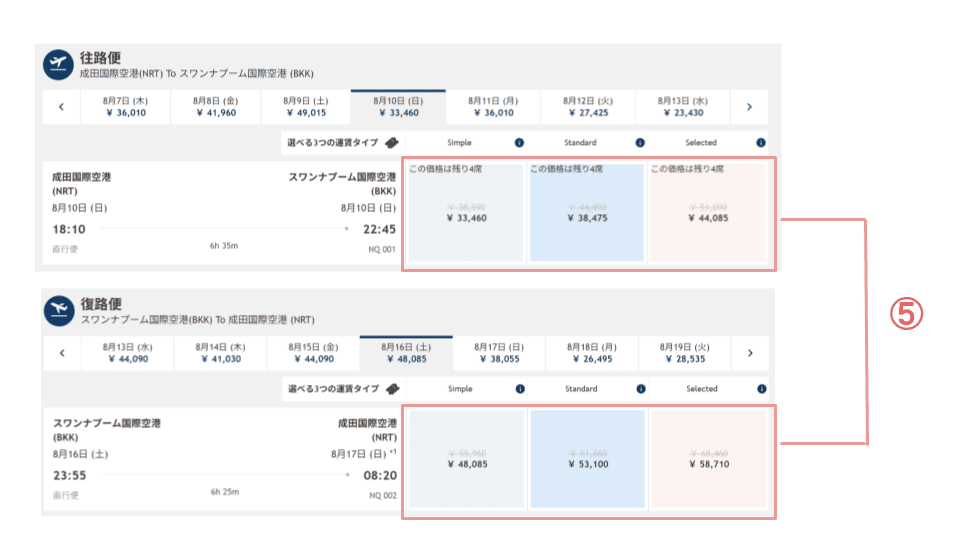Open Selected fare info icon in outbound section
The image size is (960, 540).
760,143
